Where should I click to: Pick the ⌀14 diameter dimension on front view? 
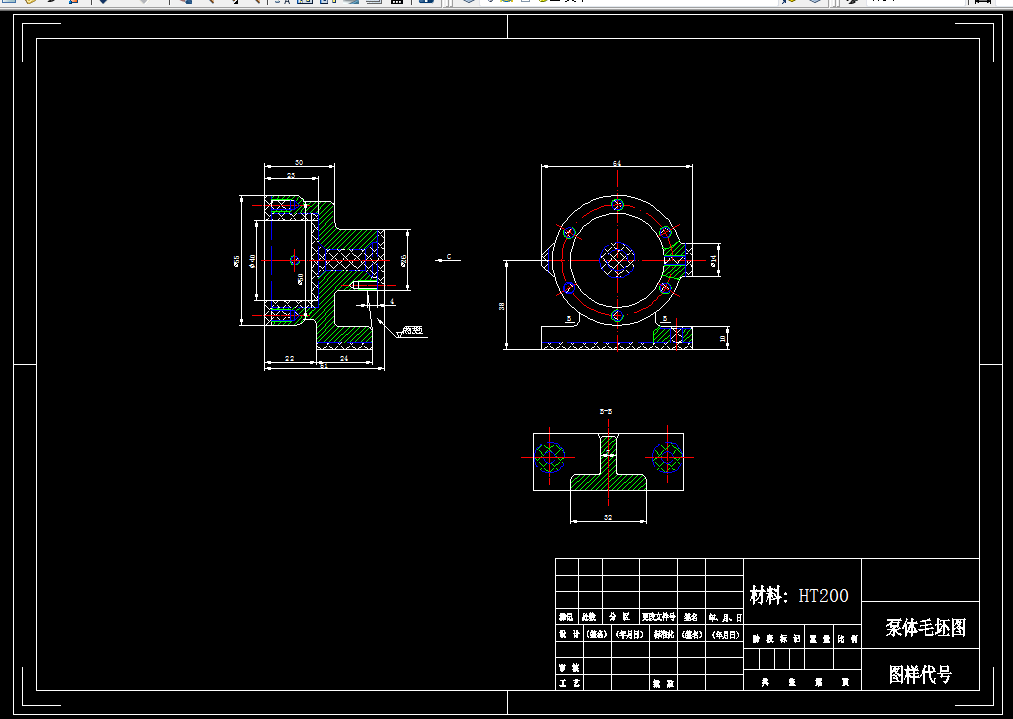(x=713, y=260)
